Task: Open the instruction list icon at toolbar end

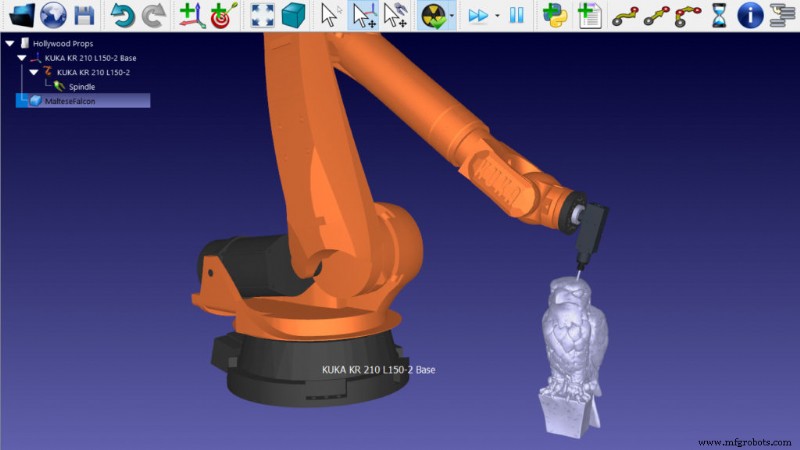Action: coord(782,15)
